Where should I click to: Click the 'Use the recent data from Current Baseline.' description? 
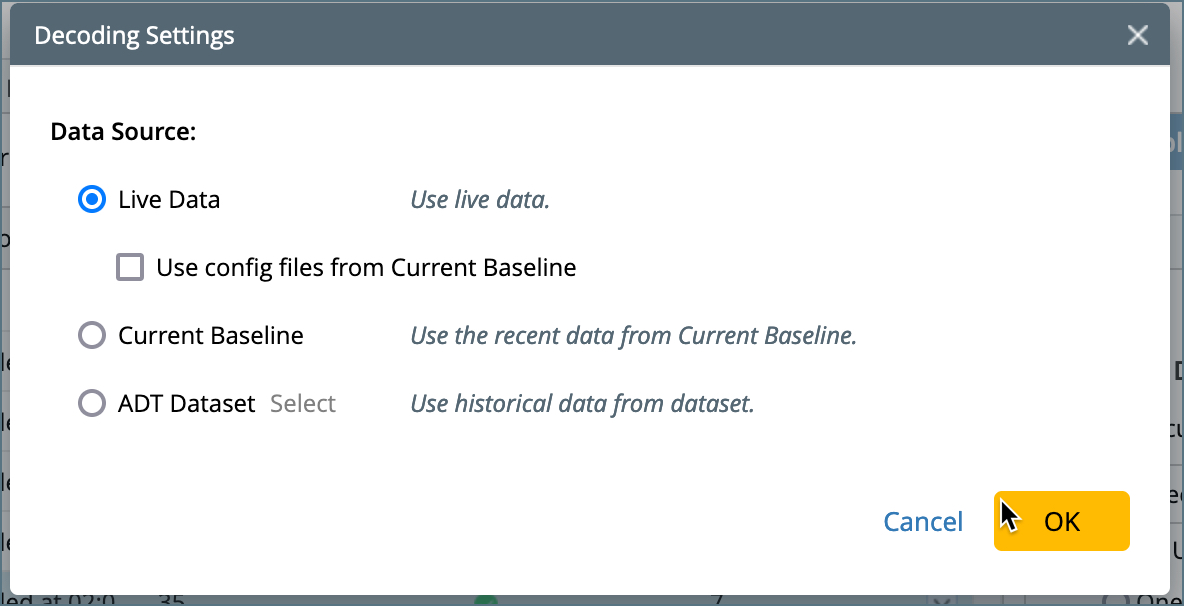click(633, 336)
